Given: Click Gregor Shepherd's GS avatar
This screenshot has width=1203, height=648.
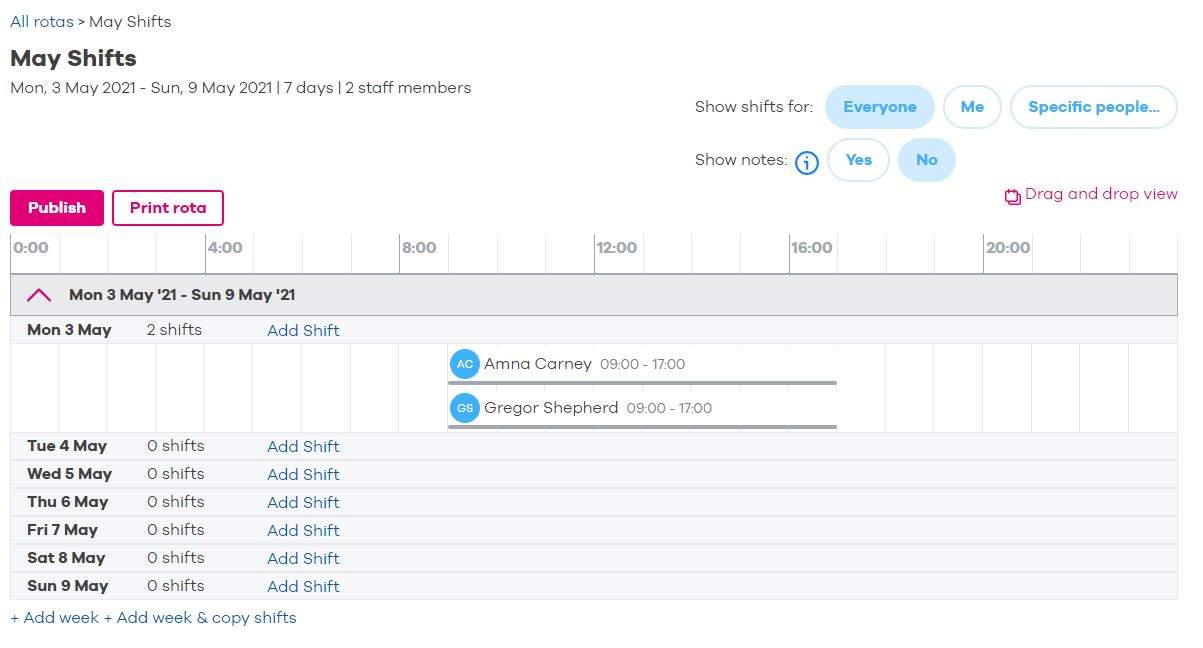Looking at the screenshot, I should coord(465,408).
